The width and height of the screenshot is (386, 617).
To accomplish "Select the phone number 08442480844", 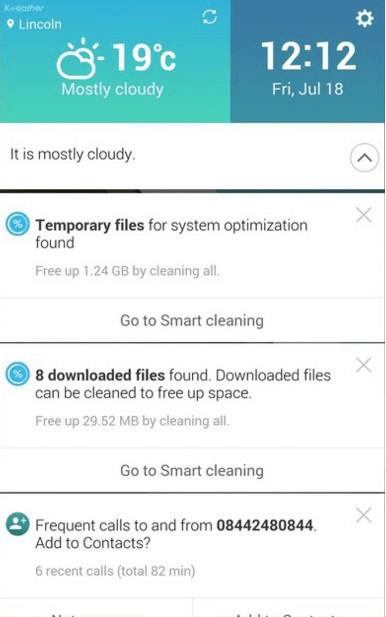I will 265,525.
